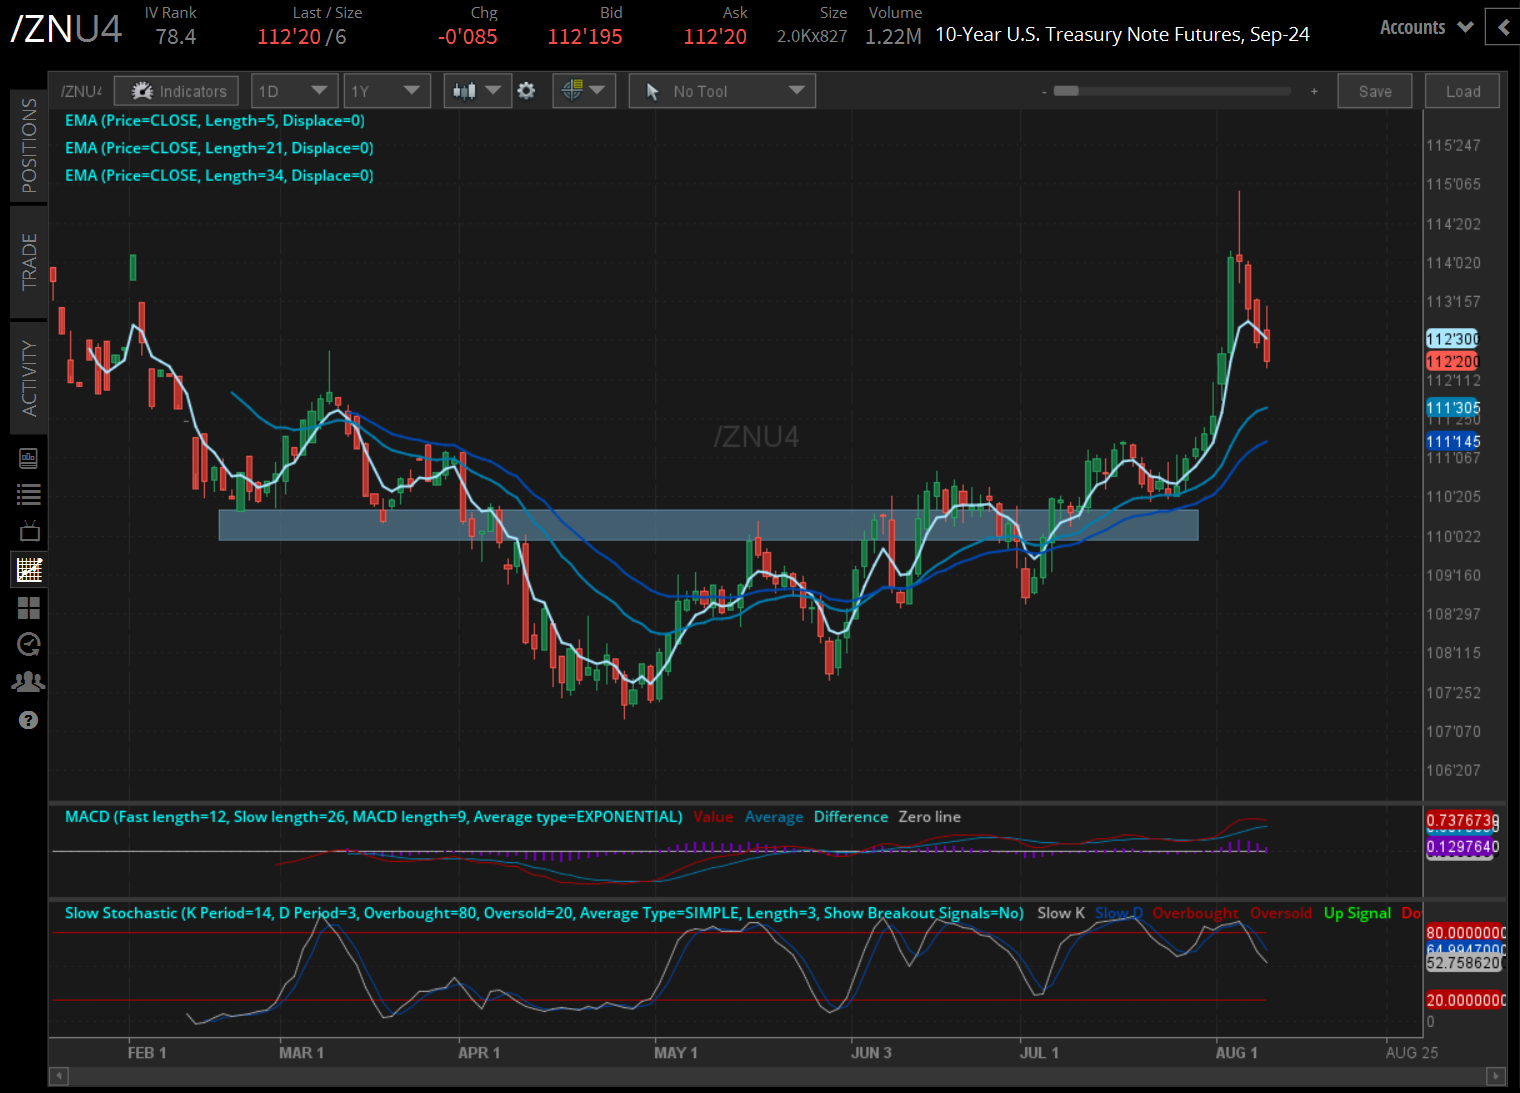The image size is (1520, 1093).
Task: Click the Save button
Action: point(1374,91)
